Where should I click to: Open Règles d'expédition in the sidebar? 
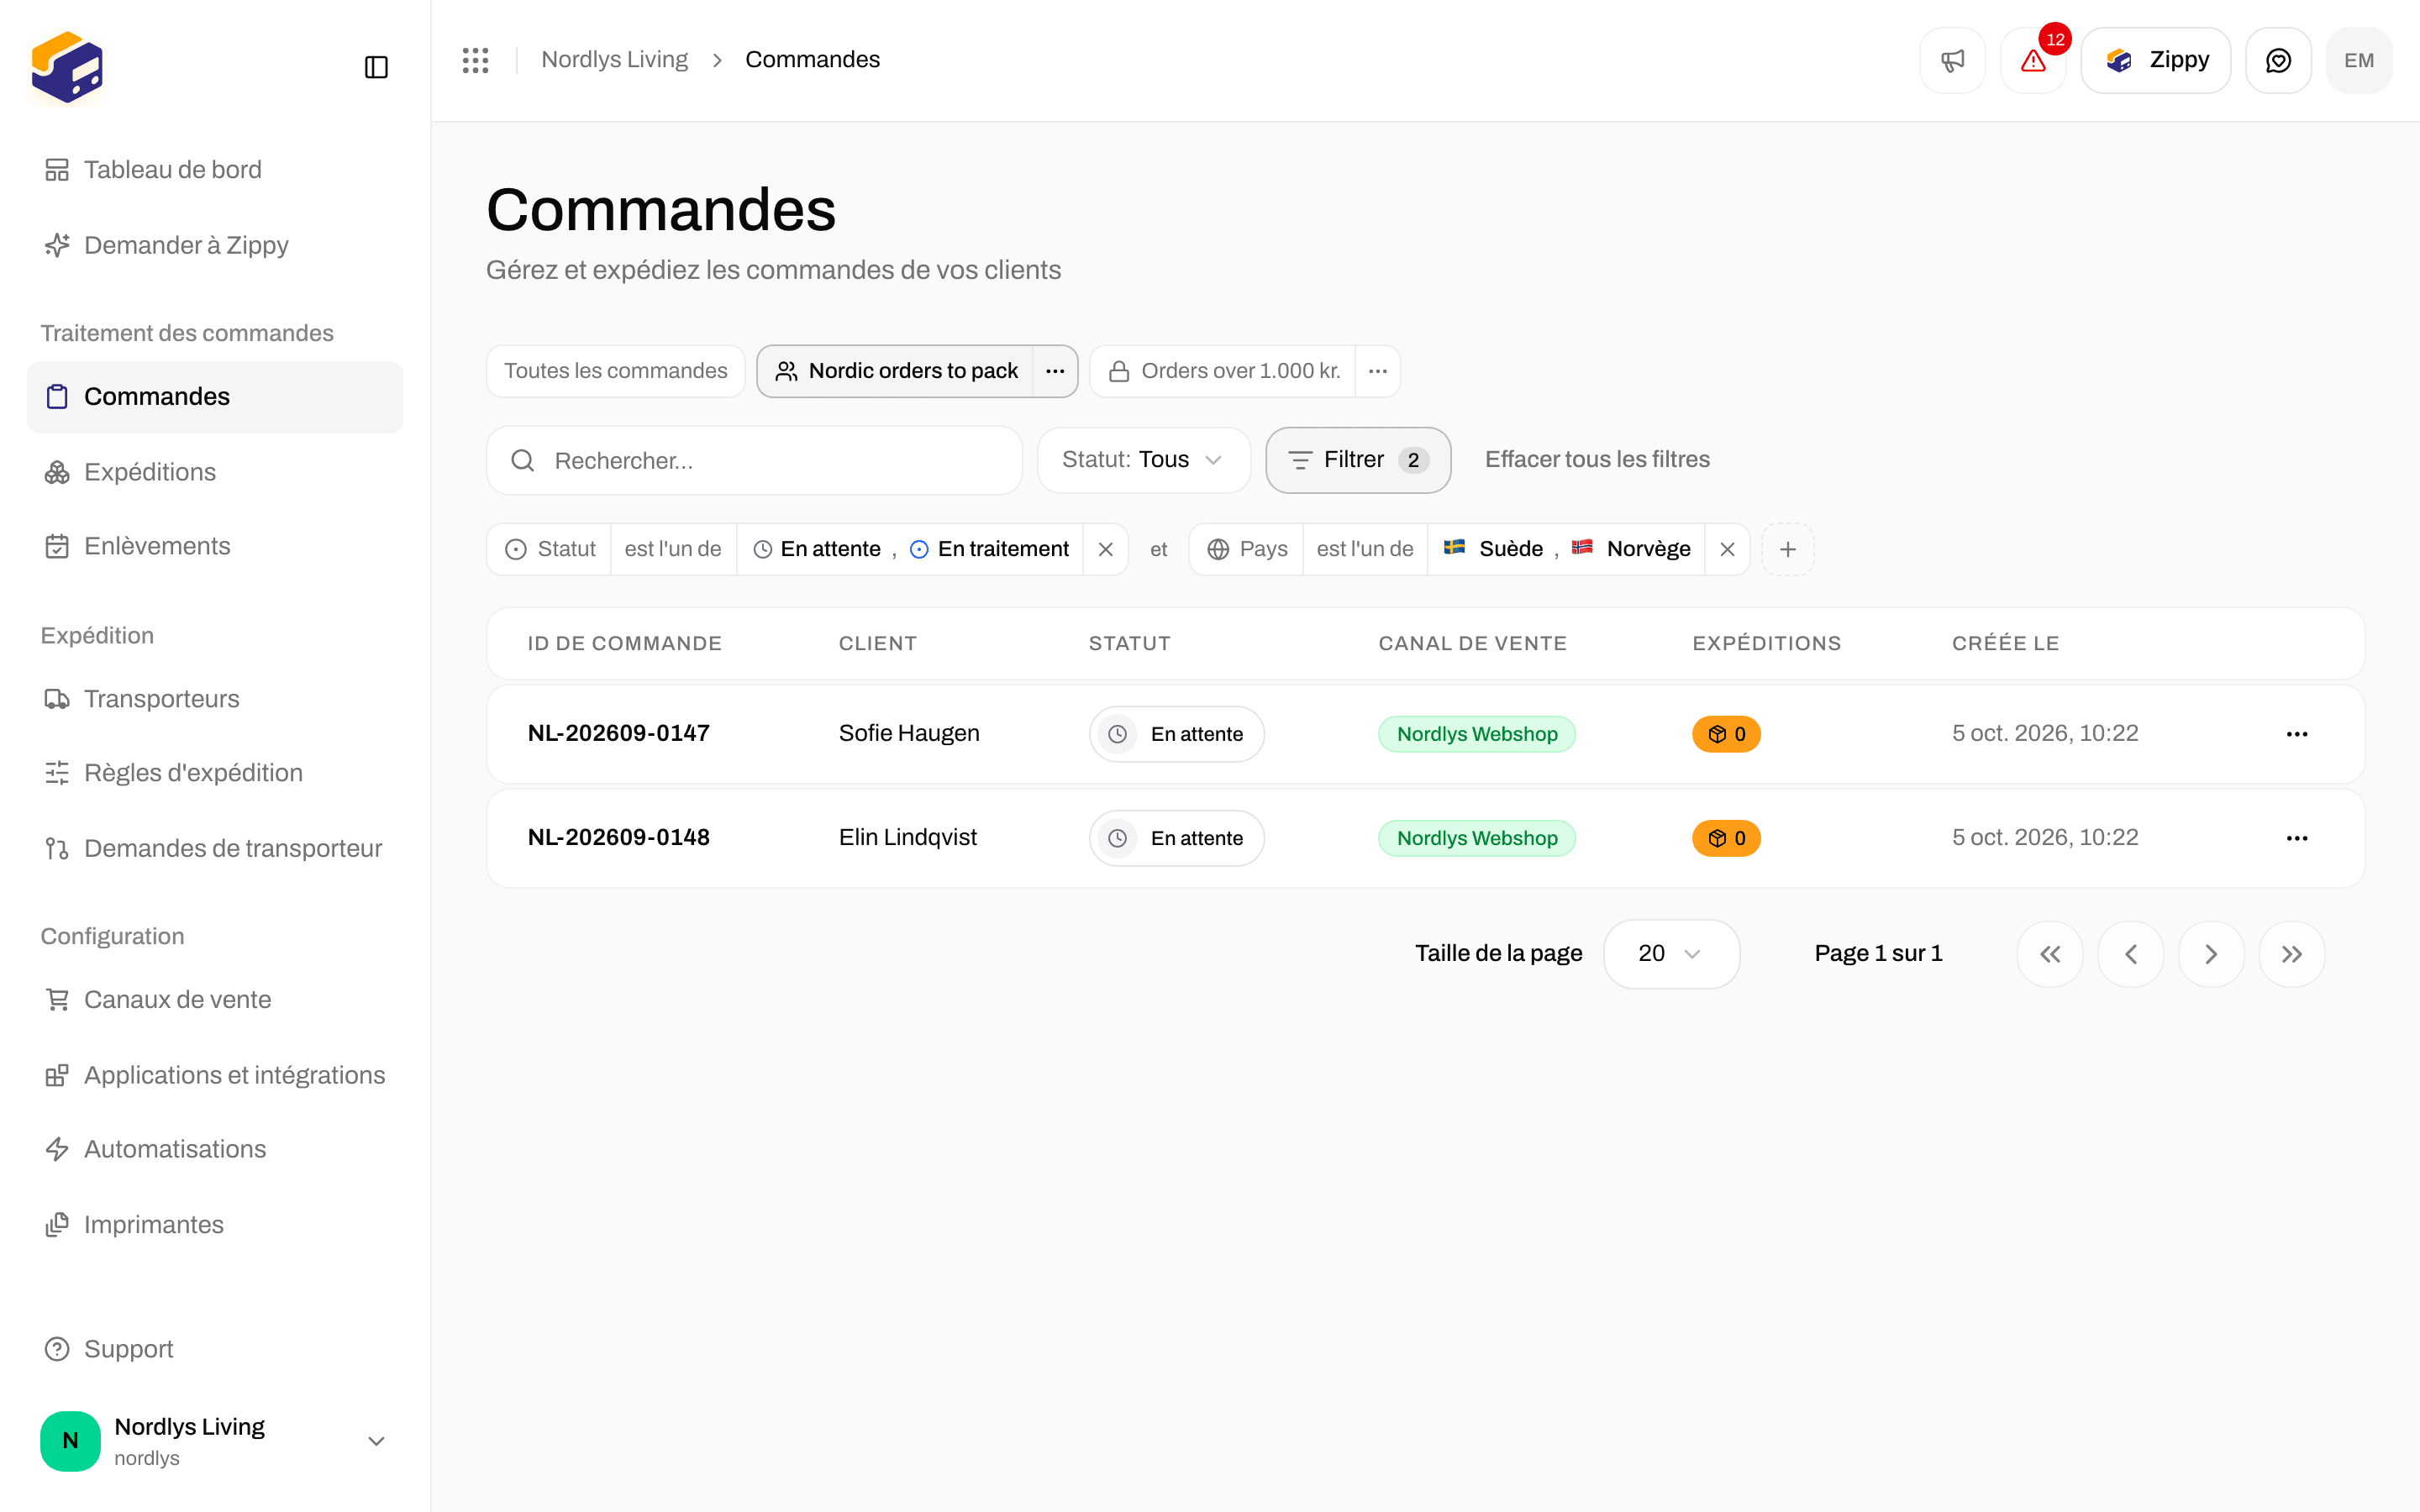tap(215, 773)
